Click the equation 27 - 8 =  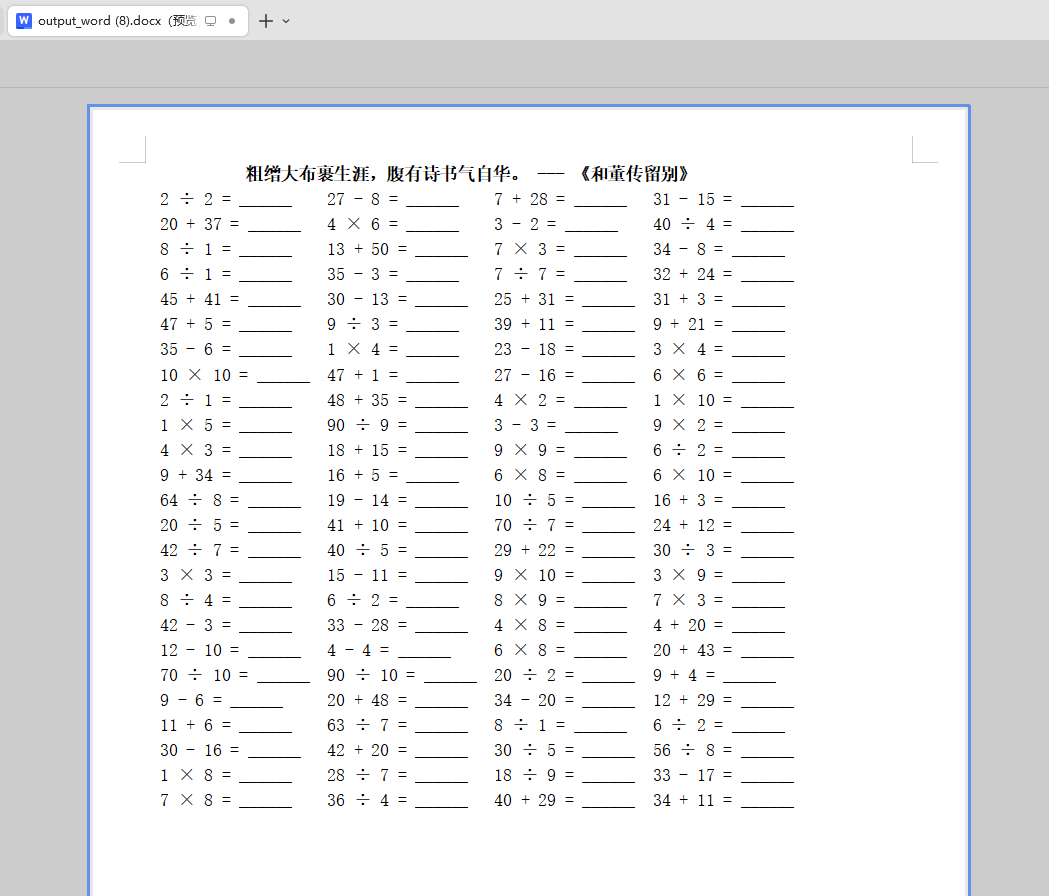tap(363, 199)
